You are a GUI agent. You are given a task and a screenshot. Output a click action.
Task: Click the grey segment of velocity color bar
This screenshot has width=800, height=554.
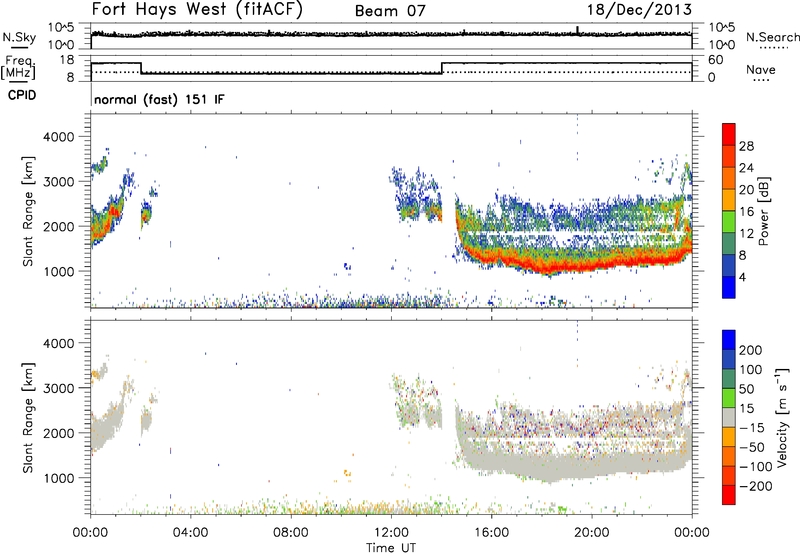pos(729,418)
